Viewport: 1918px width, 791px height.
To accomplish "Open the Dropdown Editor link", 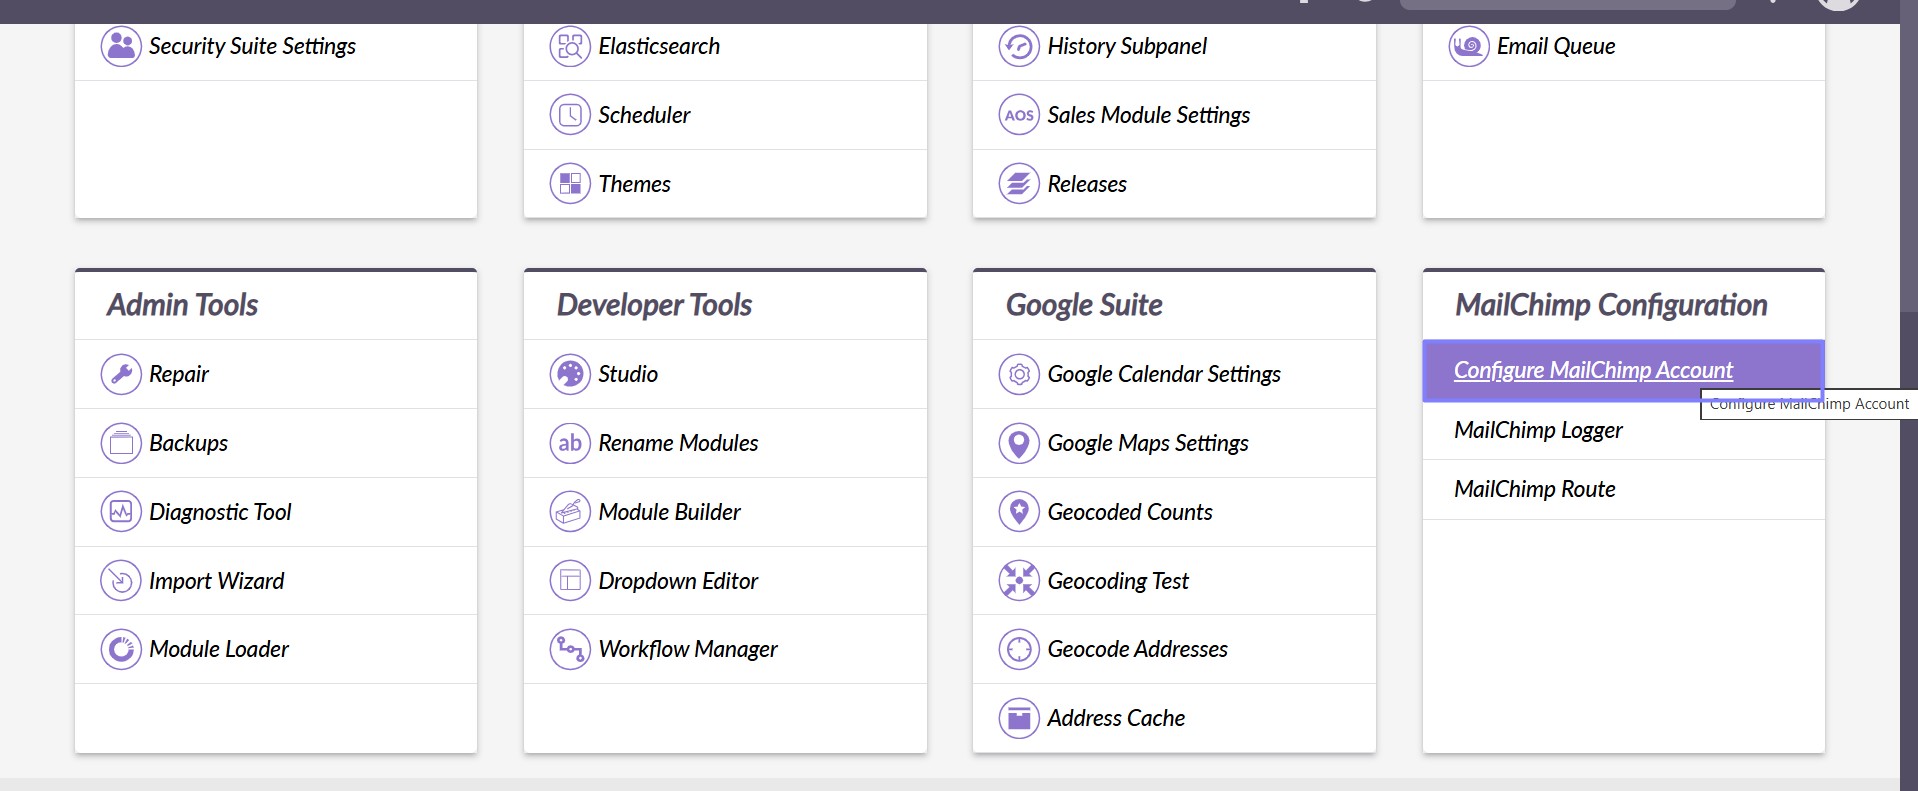I will coord(678,581).
